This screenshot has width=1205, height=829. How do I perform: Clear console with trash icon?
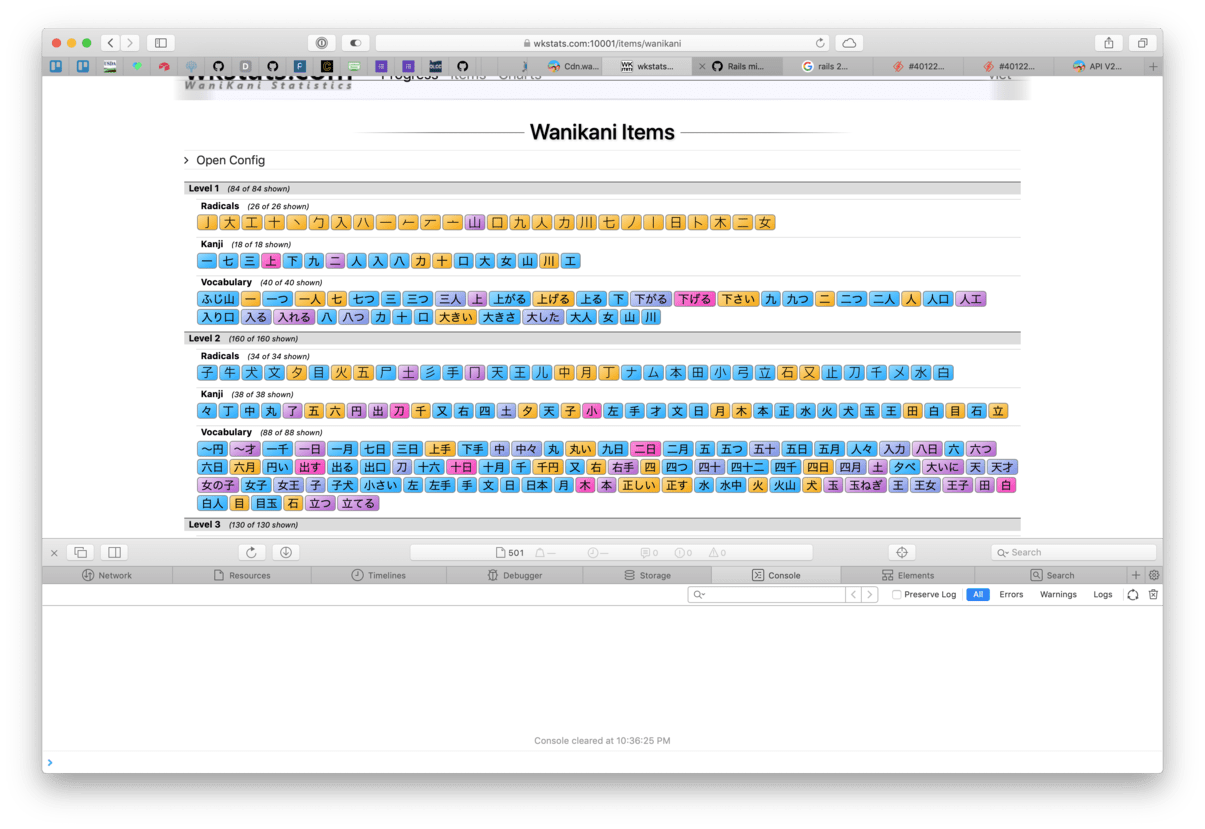click(x=1153, y=594)
